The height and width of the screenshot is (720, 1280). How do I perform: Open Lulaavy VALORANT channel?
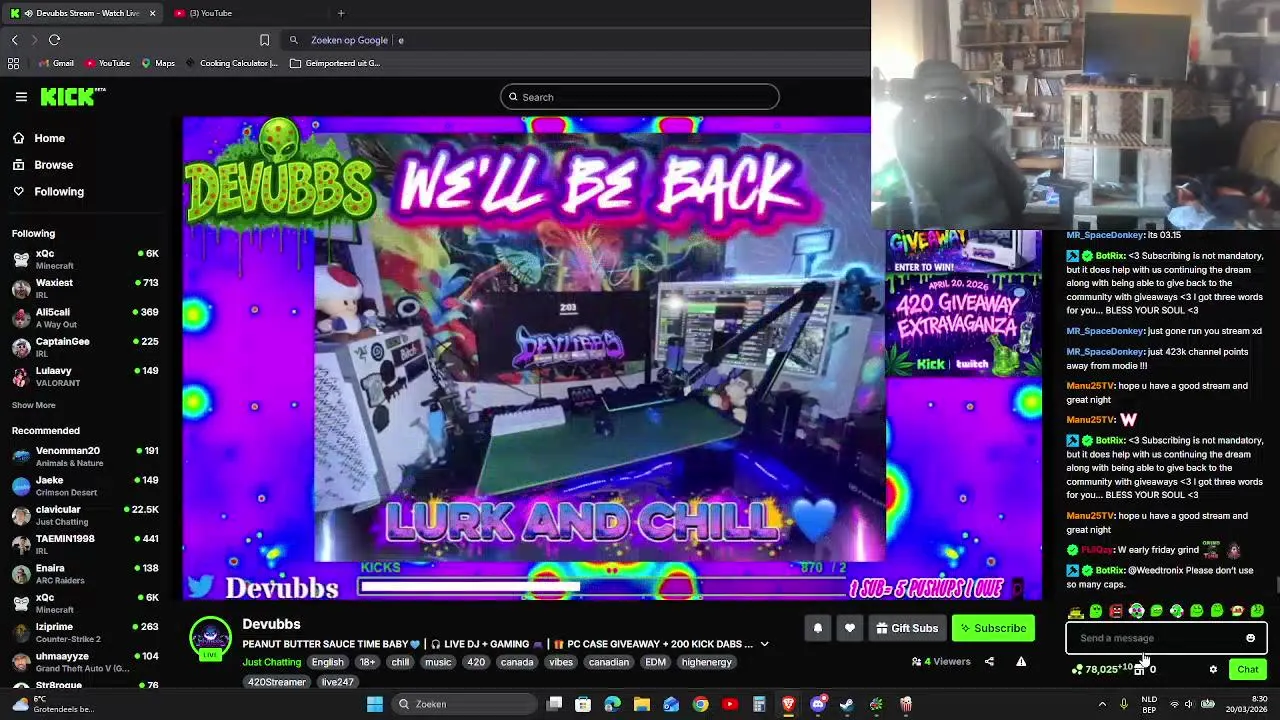(85, 376)
